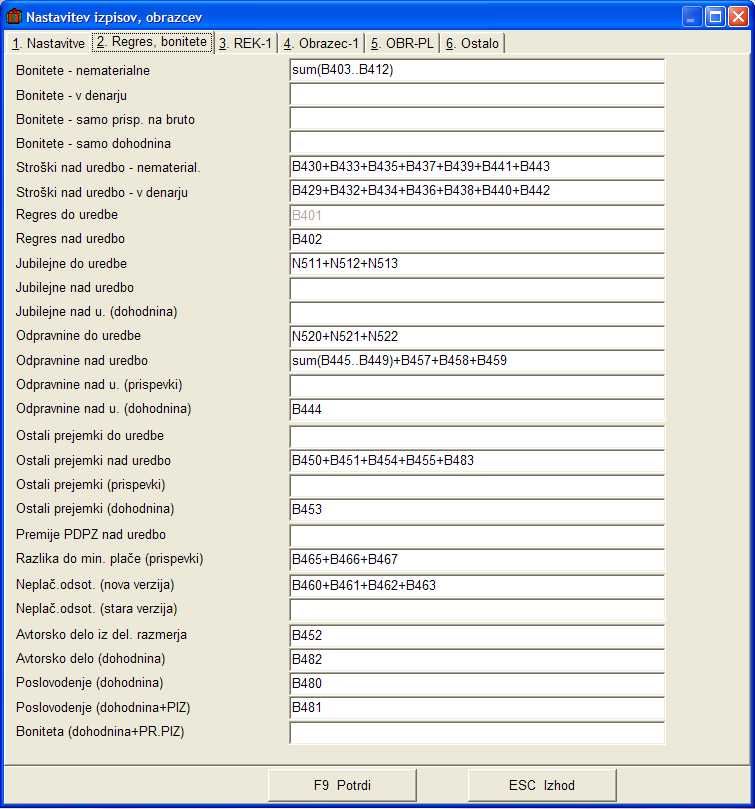Minimize the Nastavitev izpisov window
This screenshot has width=755, height=809.
pos(692,16)
